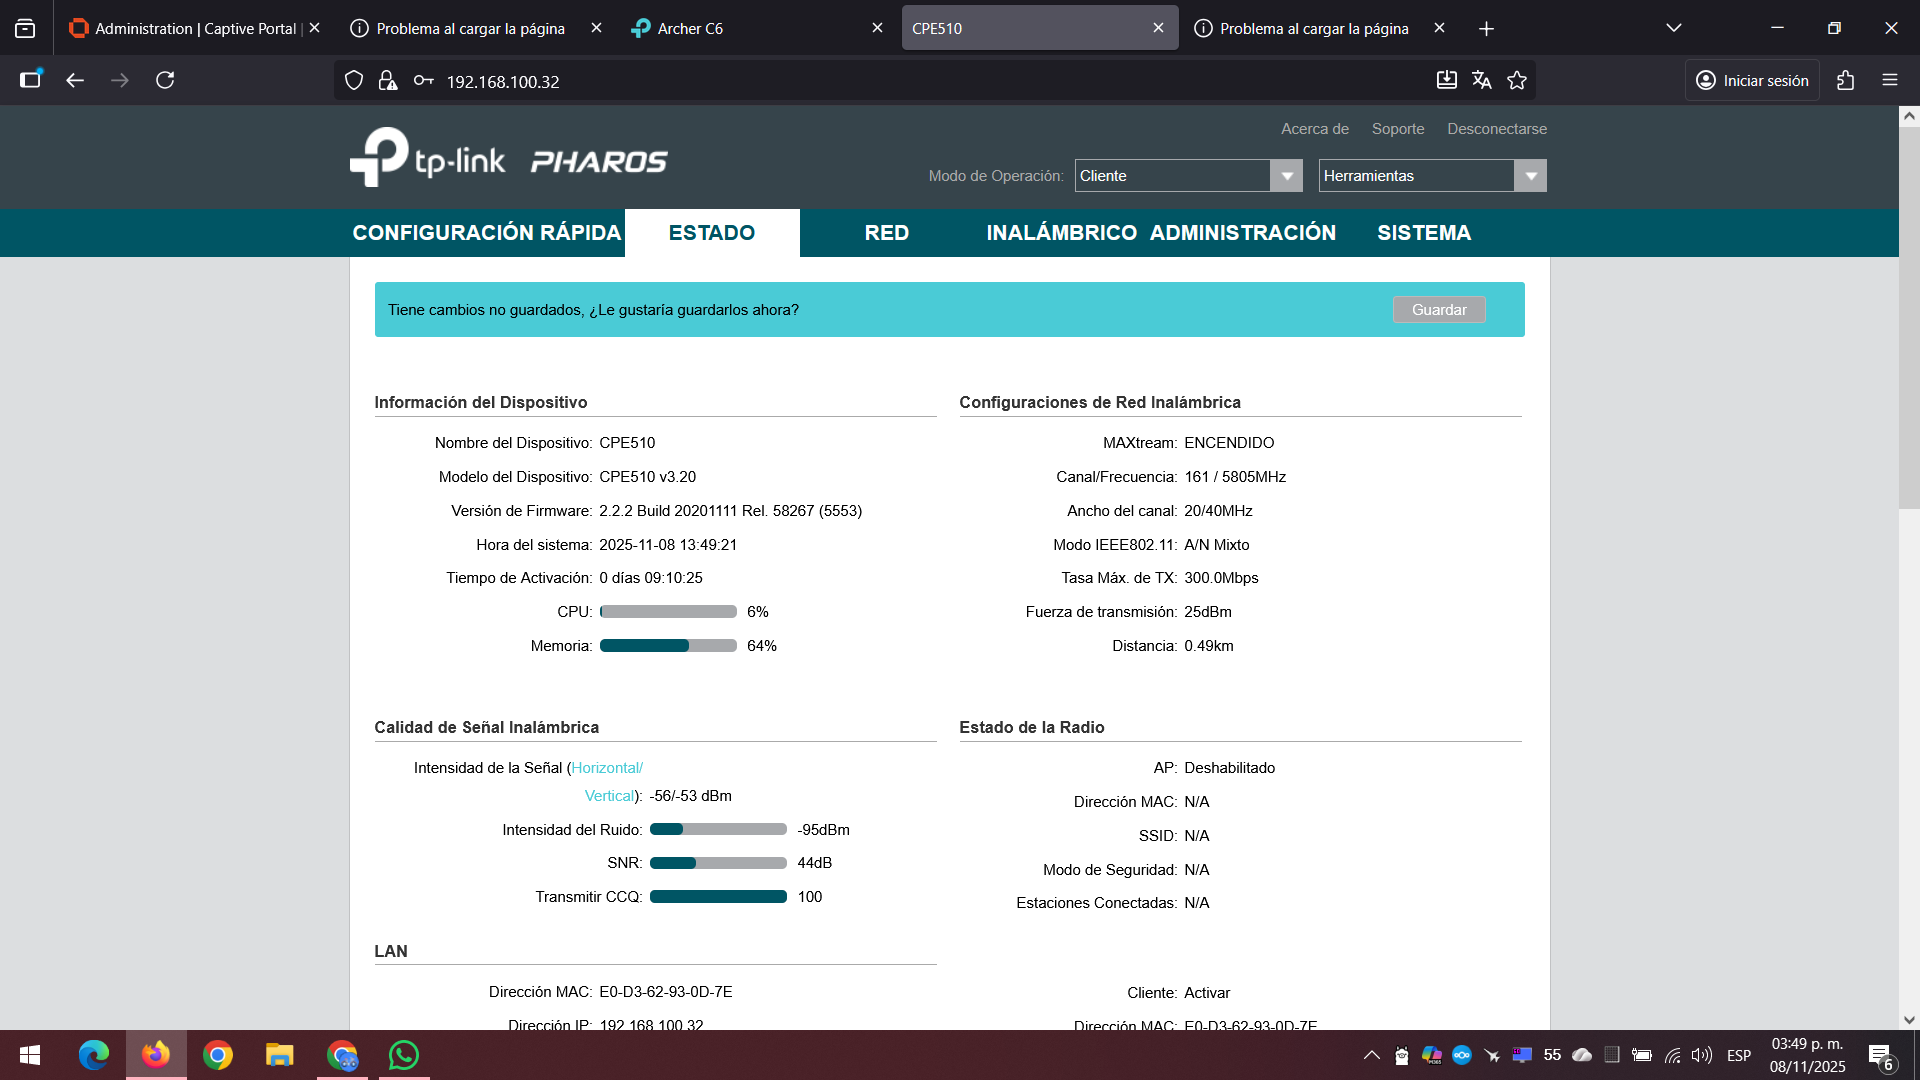Switch to the Archer C6 browser tab
The width and height of the screenshot is (1920, 1080).
tap(756, 28)
